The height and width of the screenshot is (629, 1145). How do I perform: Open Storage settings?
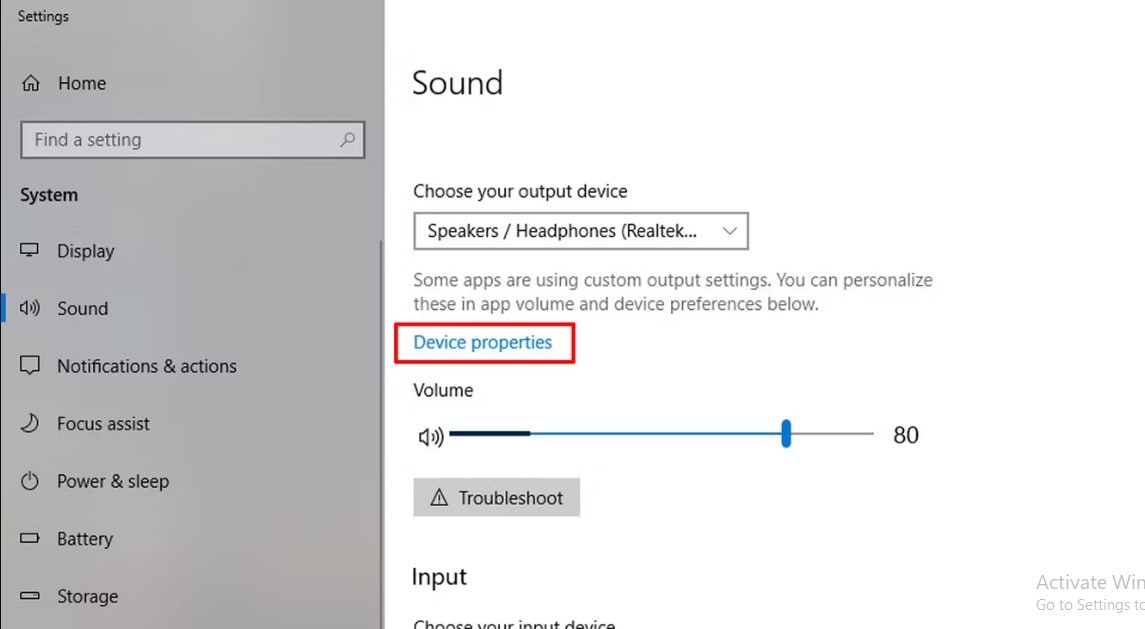87,596
